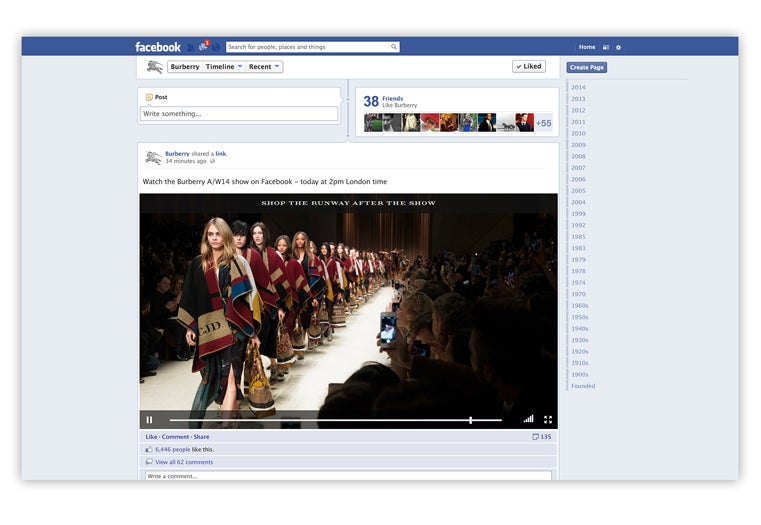Toggle the Liked button for Burberry

pyautogui.click(x=529, y=67)
